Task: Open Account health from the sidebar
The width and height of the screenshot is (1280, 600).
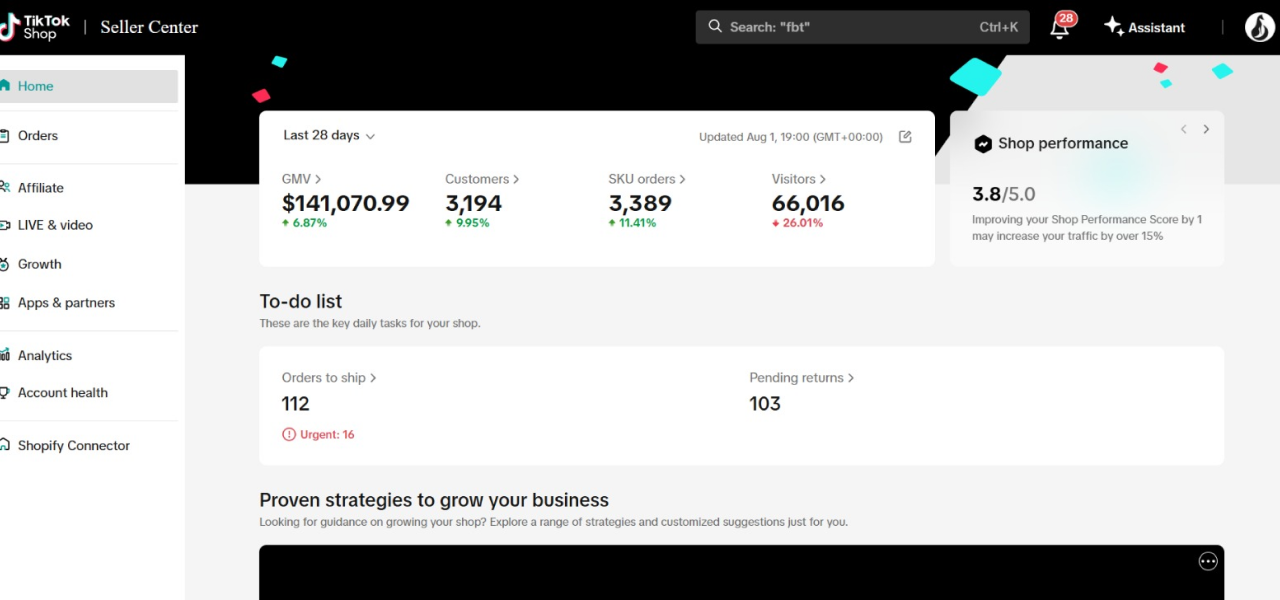Action: (62, 392)
